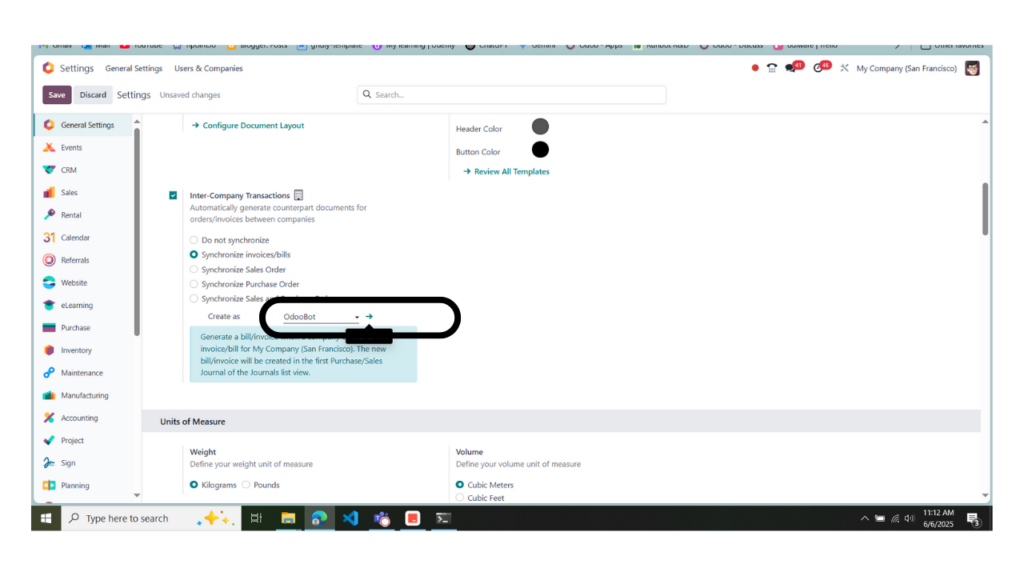Open the Terminal from the taskbar

point(443,519)
